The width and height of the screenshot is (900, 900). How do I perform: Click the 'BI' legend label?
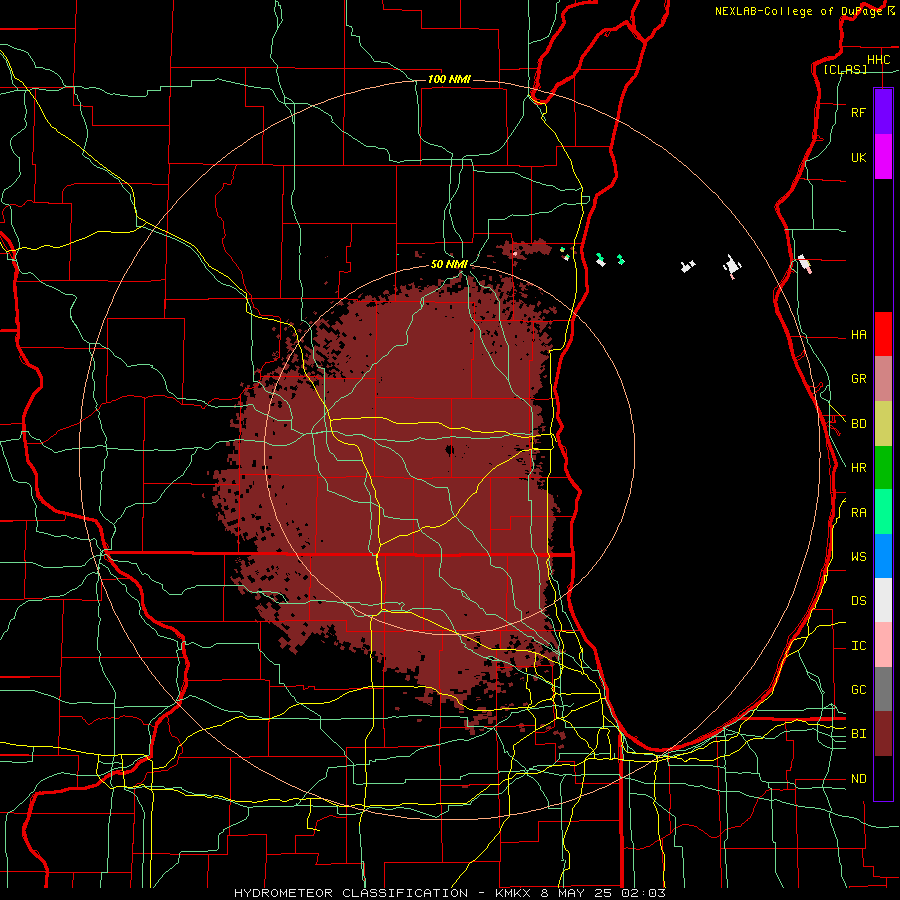click(858, 734)
